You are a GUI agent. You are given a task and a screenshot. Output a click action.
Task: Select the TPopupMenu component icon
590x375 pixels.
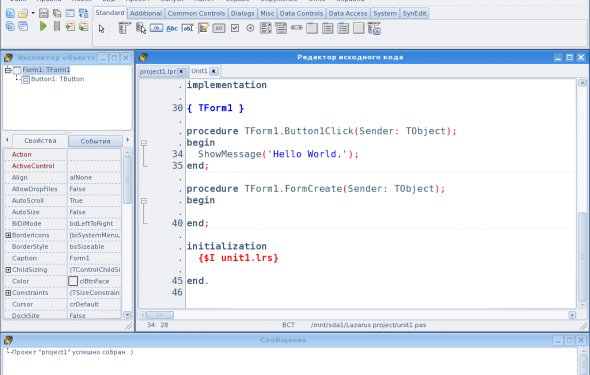point(141,28)
